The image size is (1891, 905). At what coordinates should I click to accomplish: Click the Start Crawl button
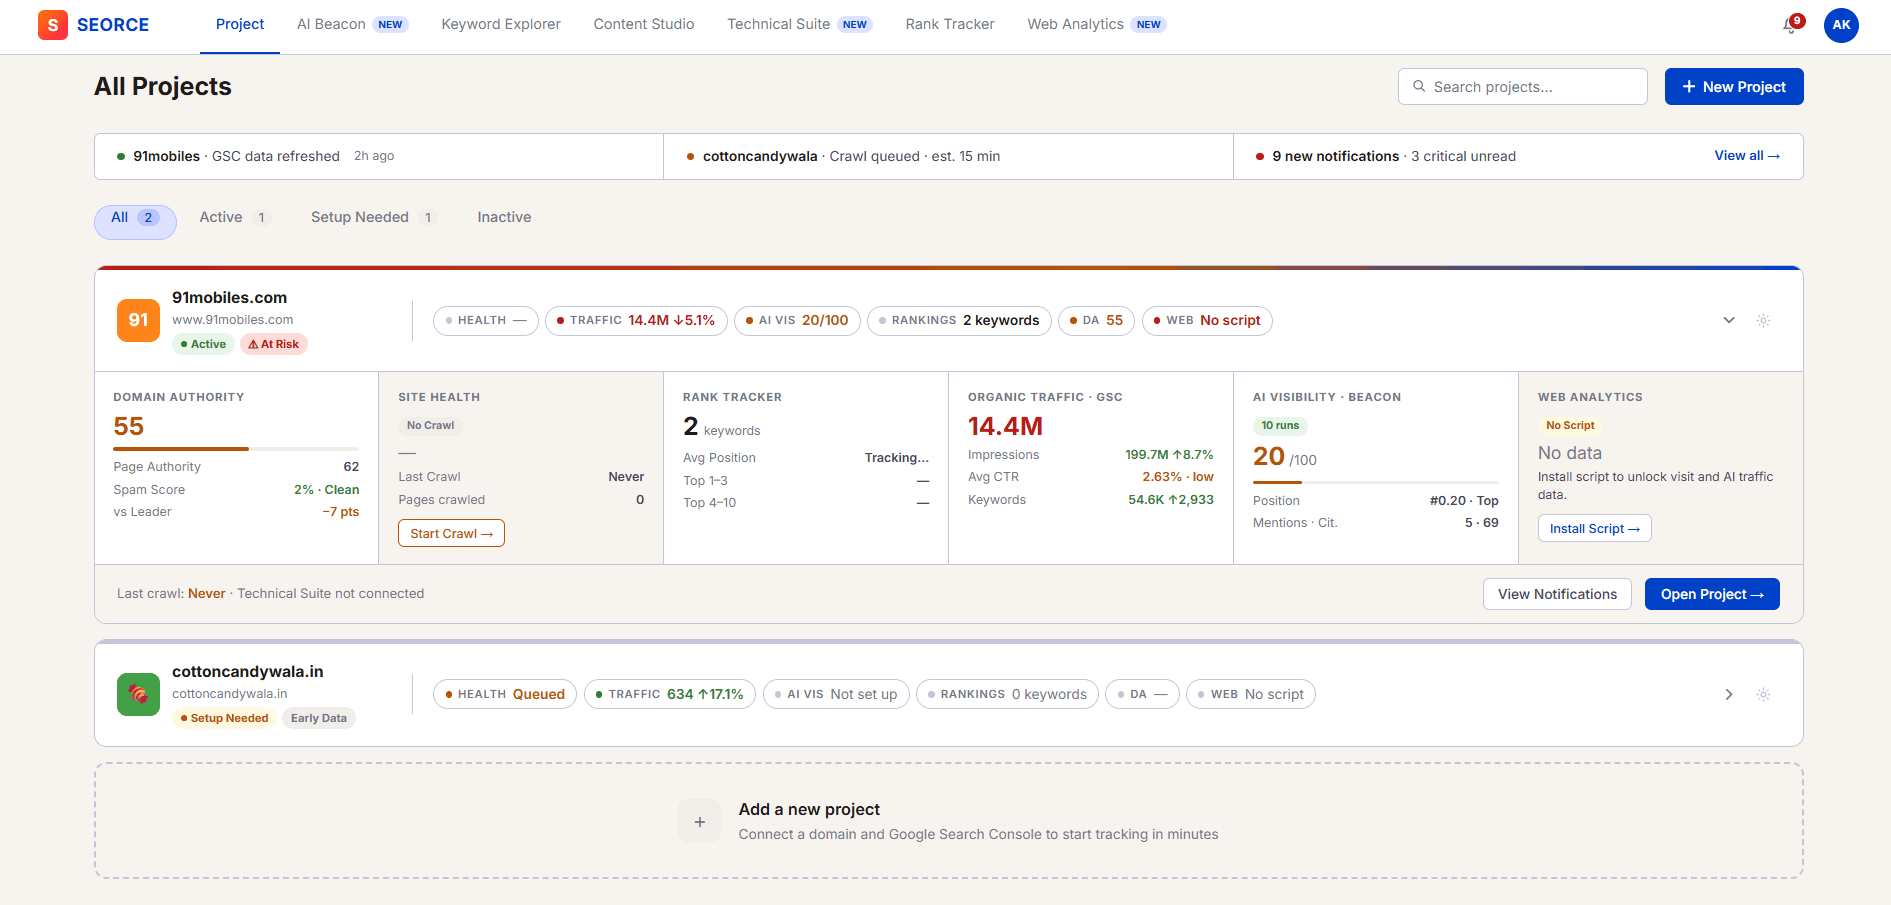451,533
